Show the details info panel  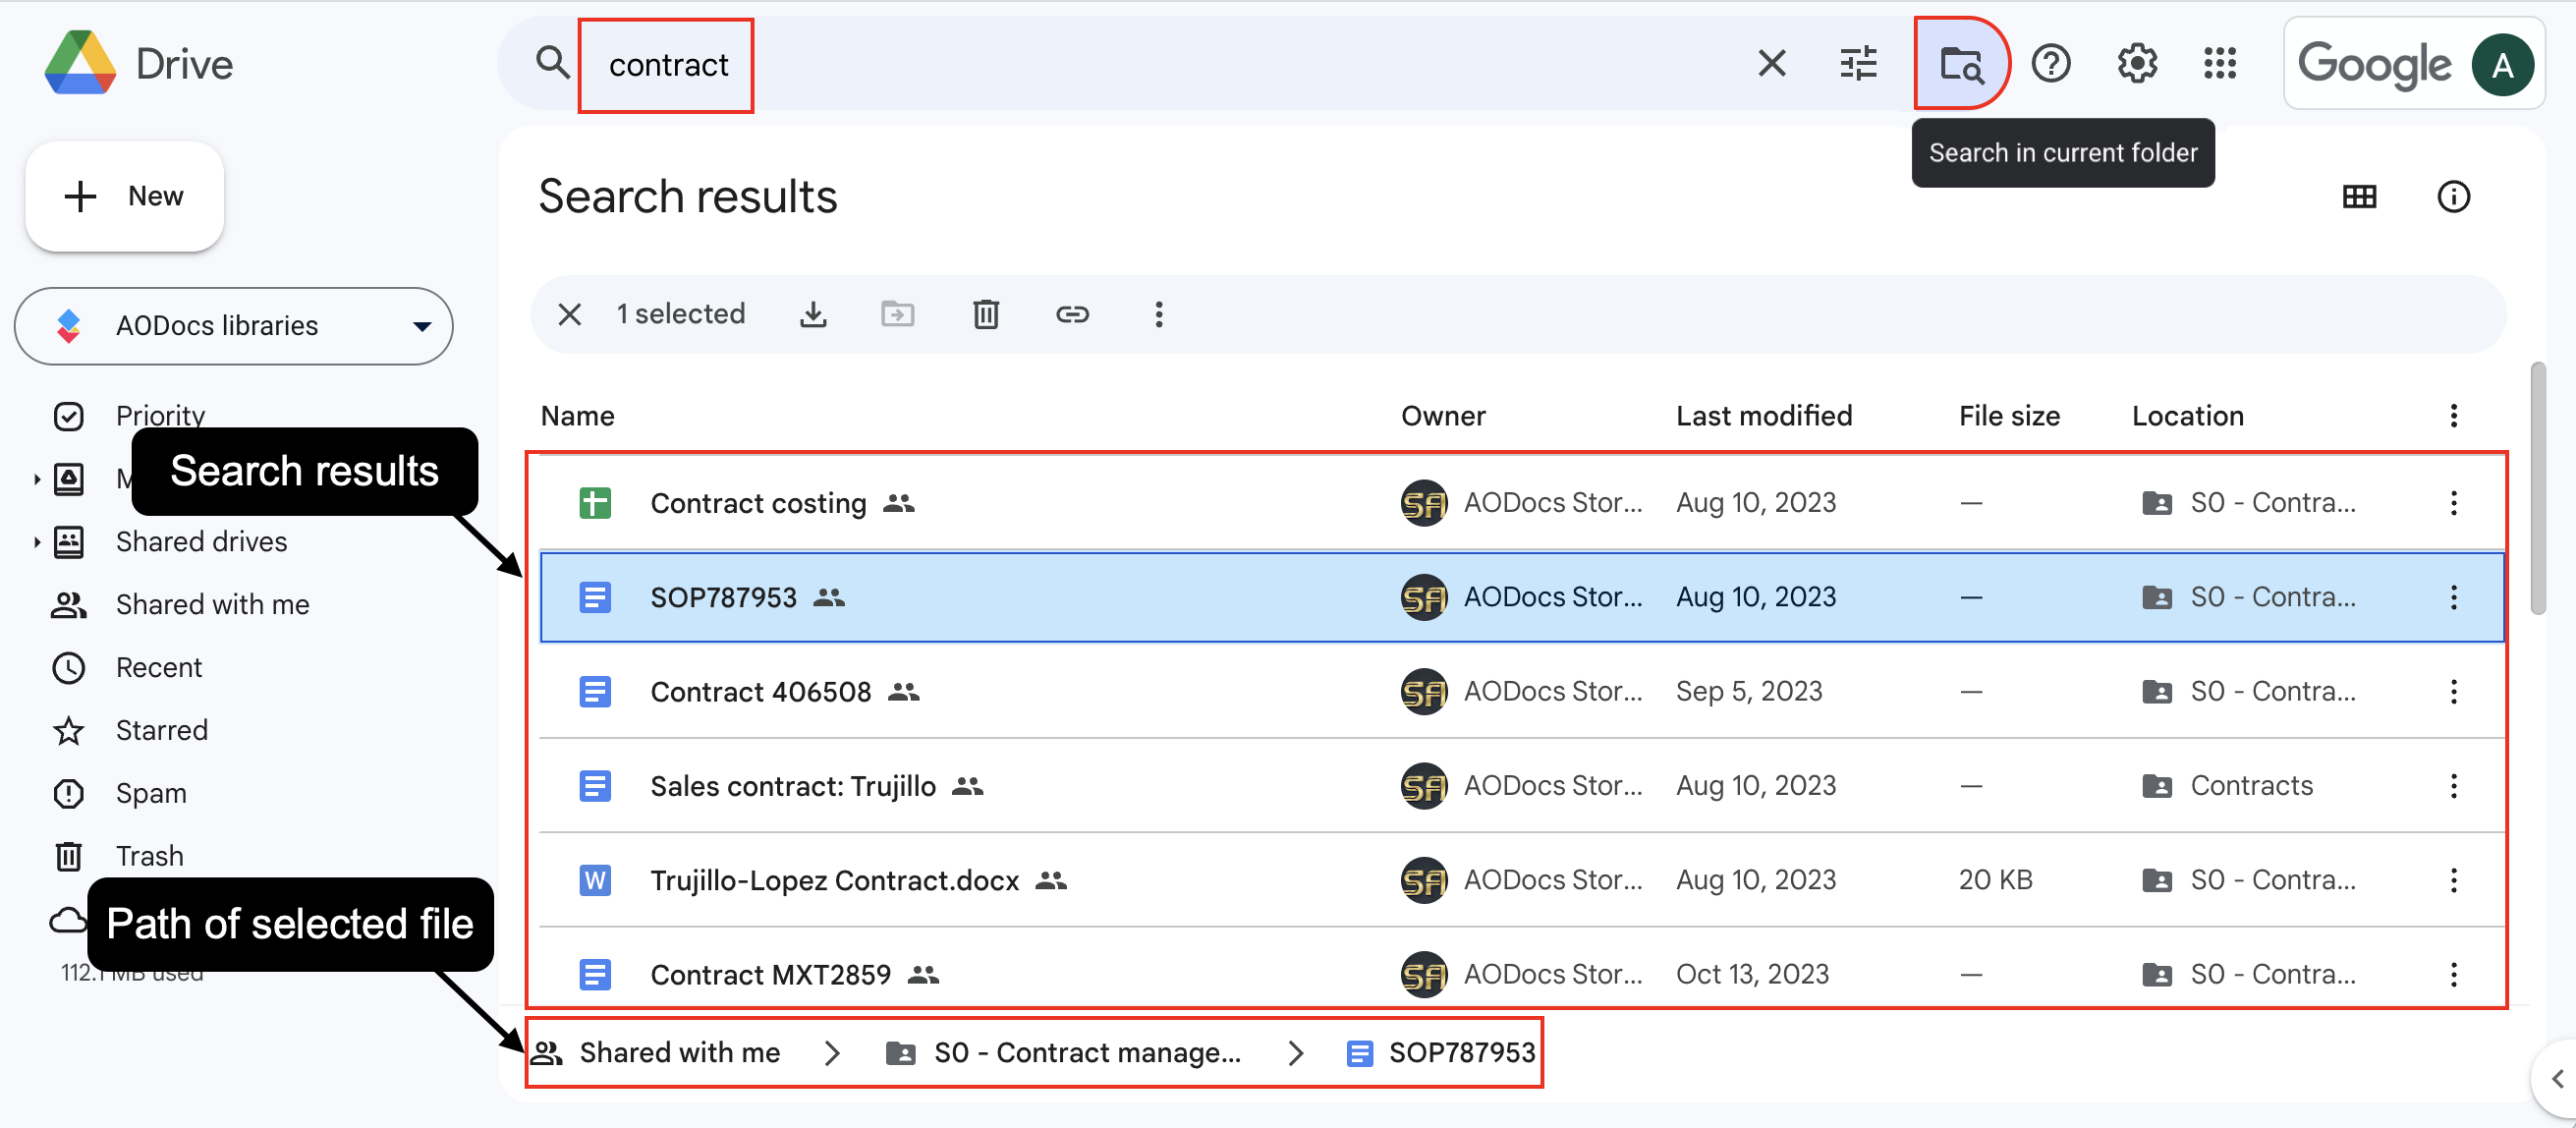[2453, 196]
